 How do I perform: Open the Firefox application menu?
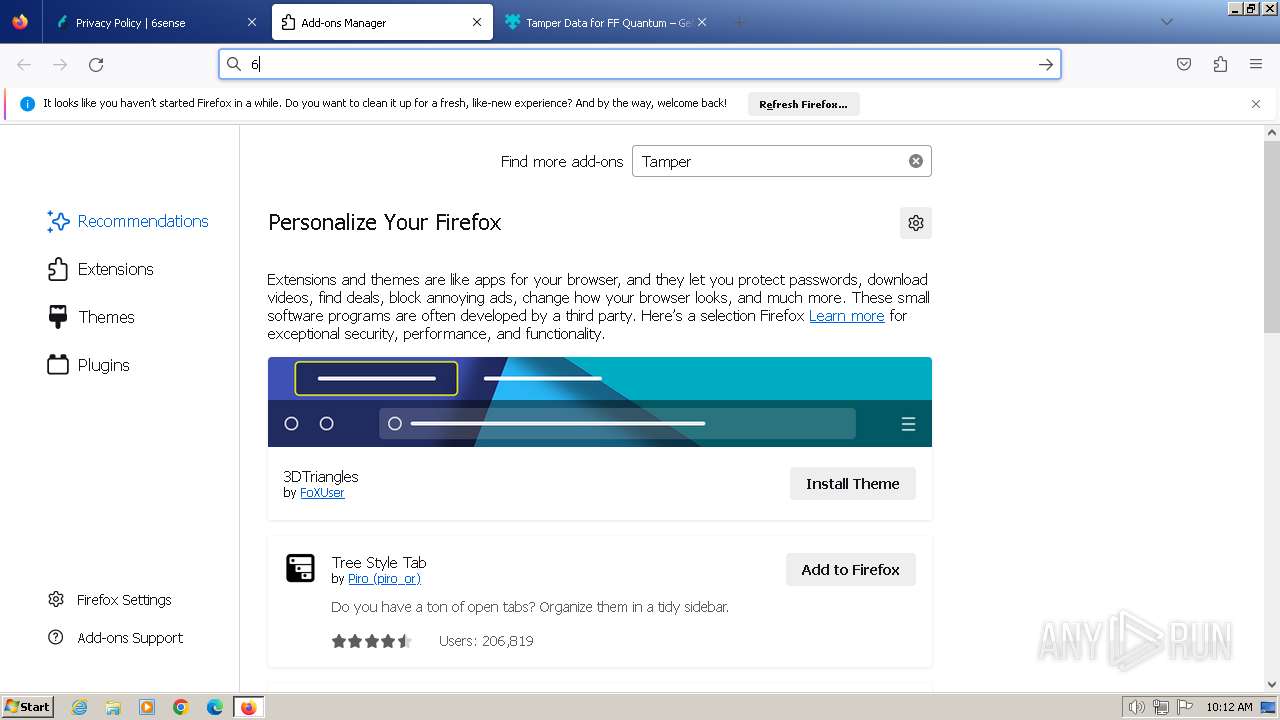[1256, 64]
